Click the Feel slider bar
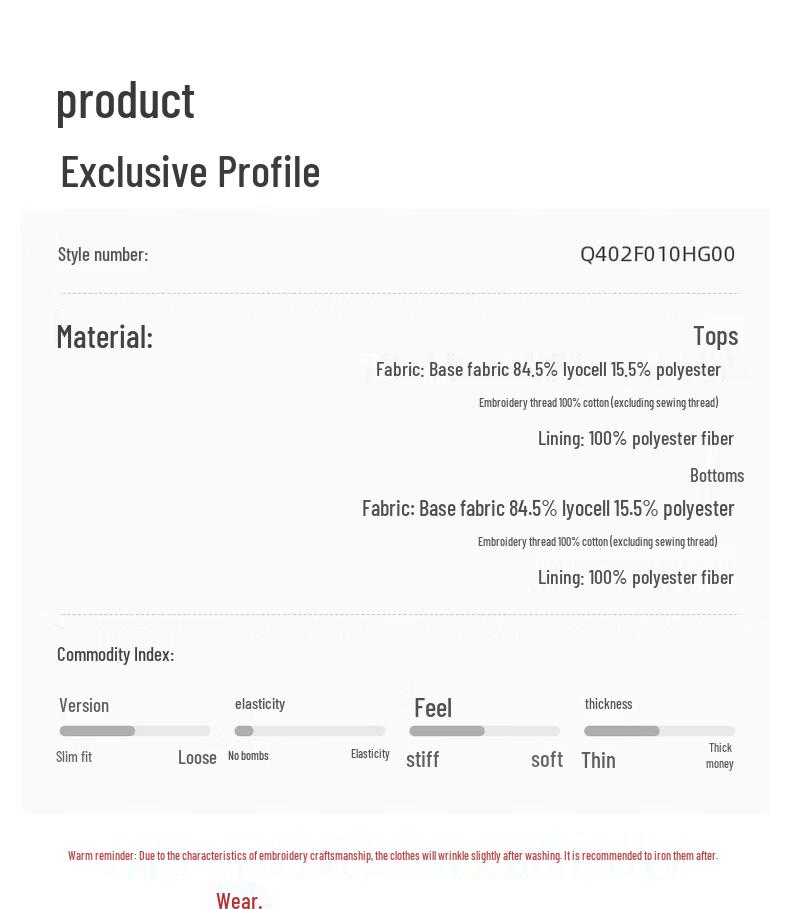This screenshot has width=790, height=909. point(484,731)
